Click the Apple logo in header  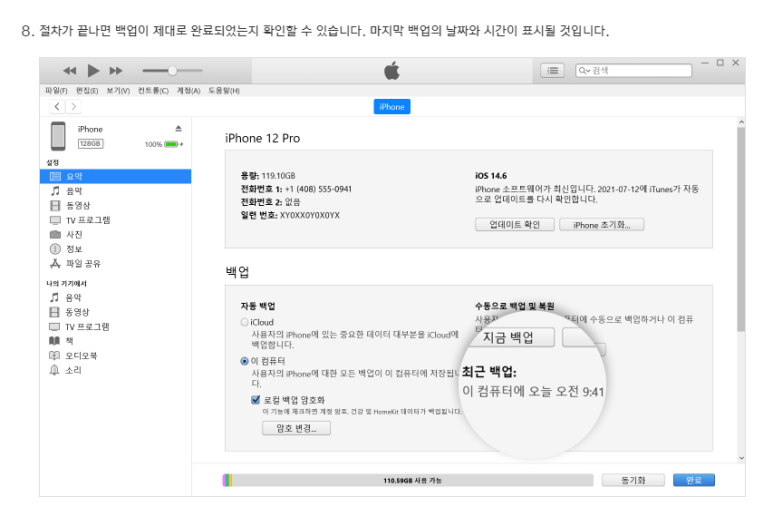pos(392,70)
